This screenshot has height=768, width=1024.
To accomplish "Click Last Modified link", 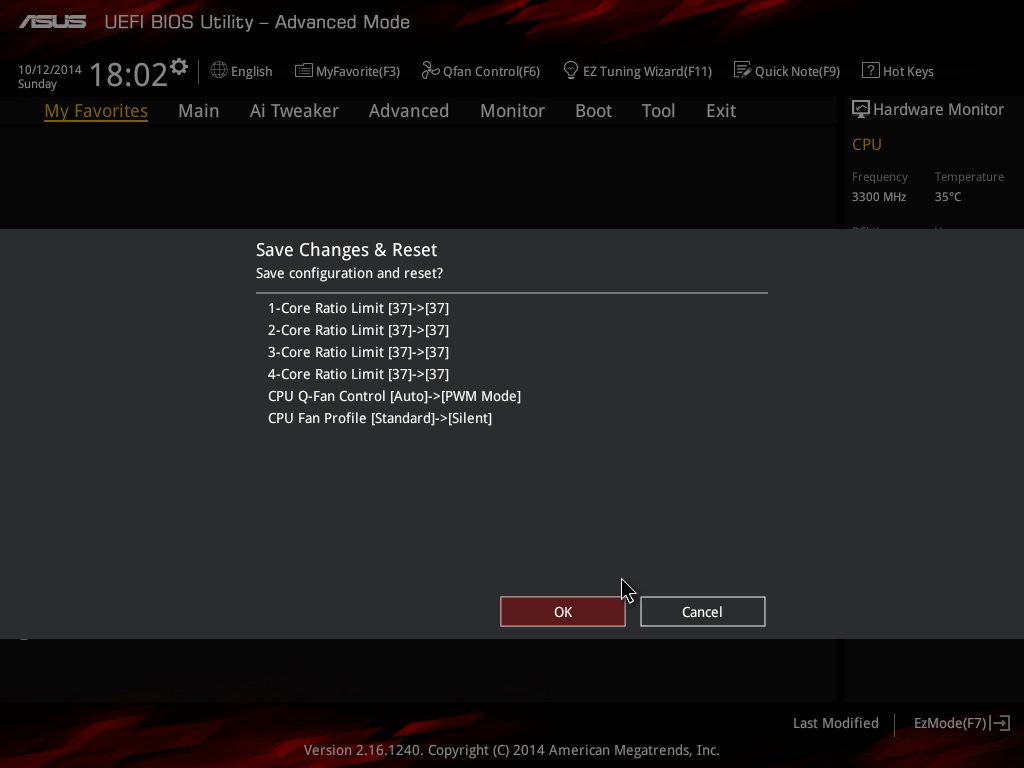I will coord(836,723).
